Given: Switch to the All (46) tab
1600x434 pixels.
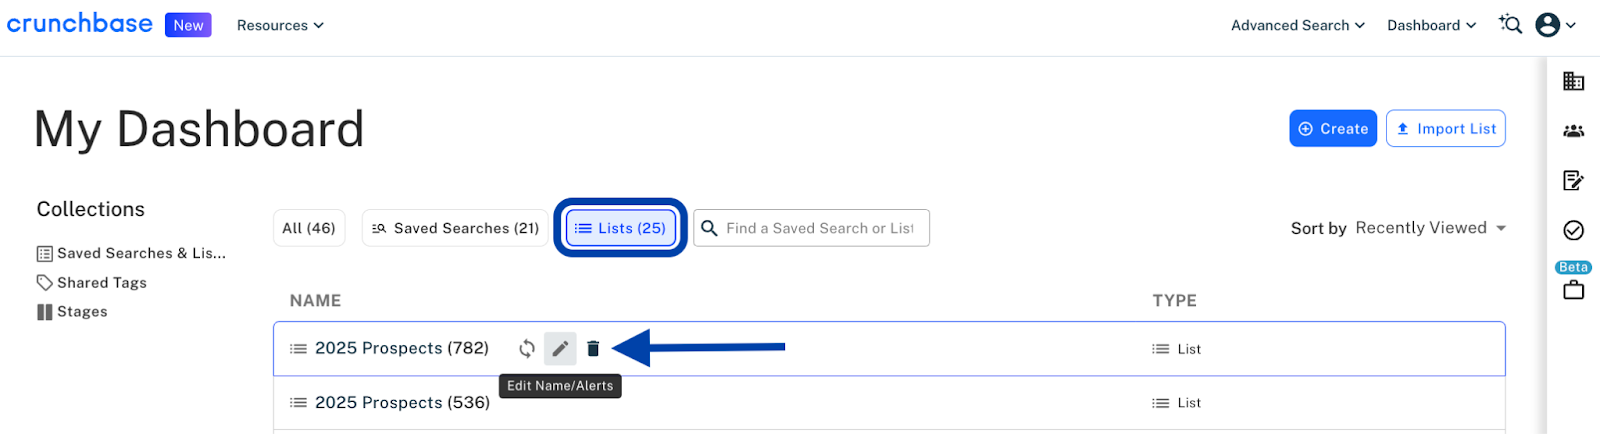Looking at the screenshot, I should (x=309, y=228).
